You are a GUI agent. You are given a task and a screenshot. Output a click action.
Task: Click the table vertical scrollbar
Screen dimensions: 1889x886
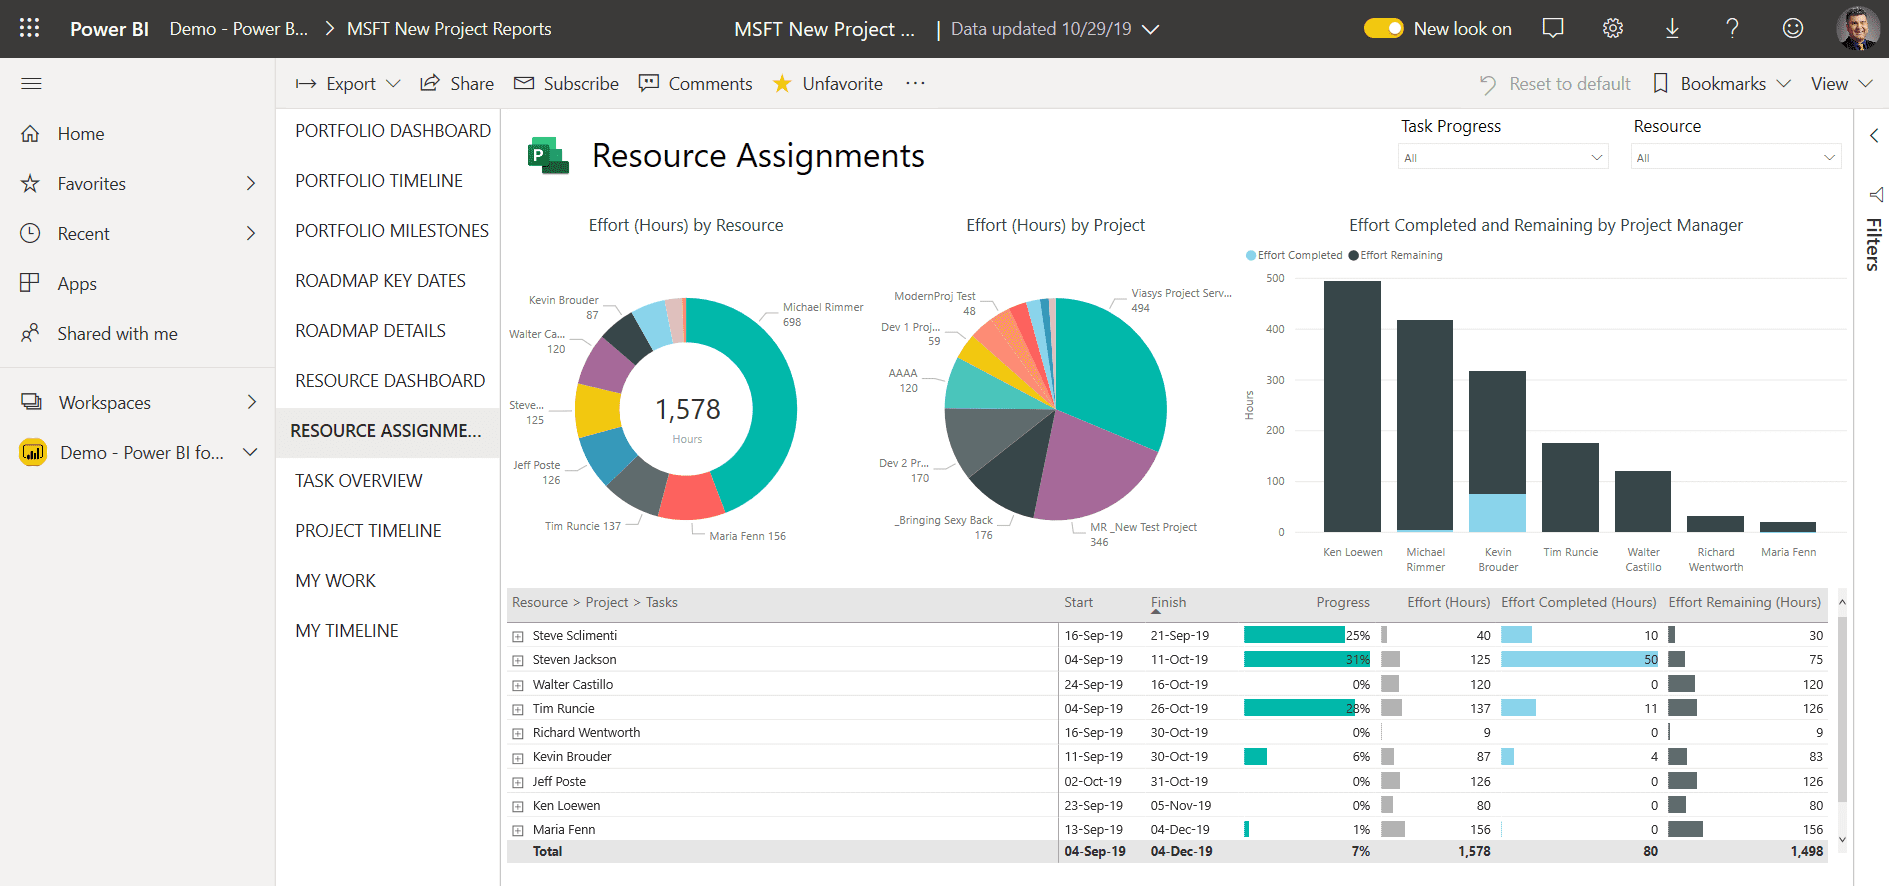1842,710
